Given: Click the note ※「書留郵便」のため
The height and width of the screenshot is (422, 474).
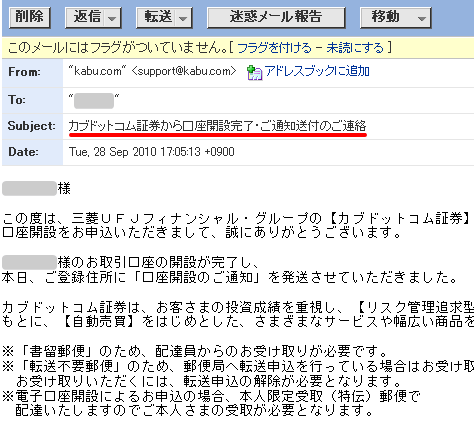Looking at the screenshot, I should 195,351.
